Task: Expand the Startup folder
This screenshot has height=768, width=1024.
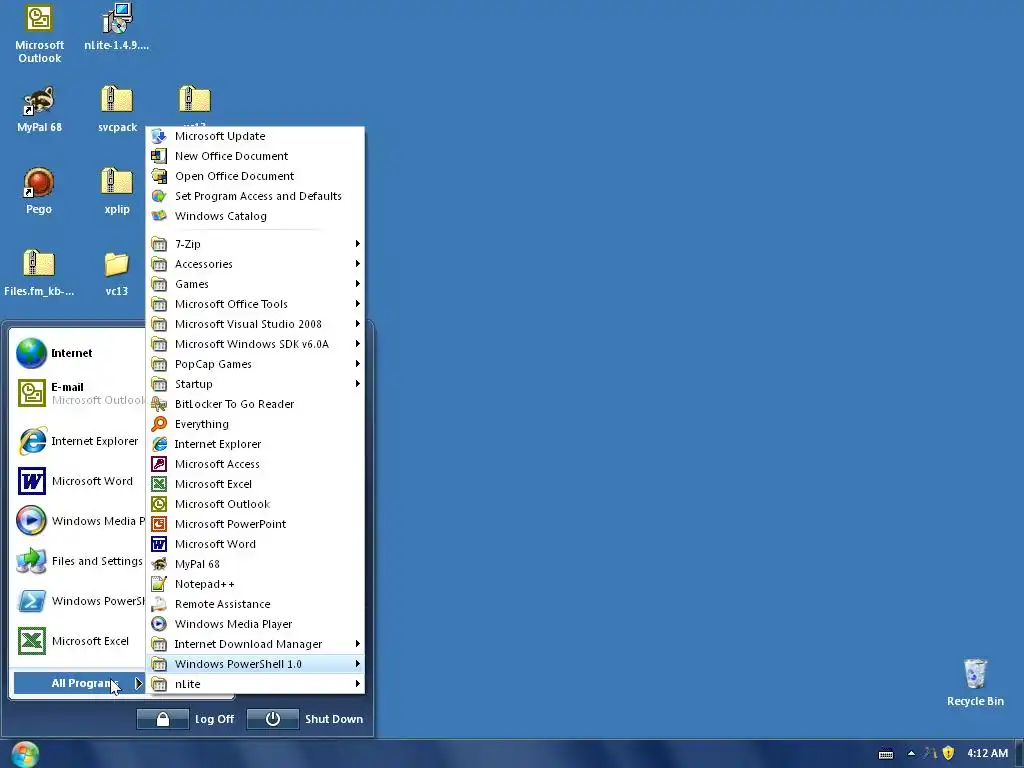Action: tap(255, 384)
